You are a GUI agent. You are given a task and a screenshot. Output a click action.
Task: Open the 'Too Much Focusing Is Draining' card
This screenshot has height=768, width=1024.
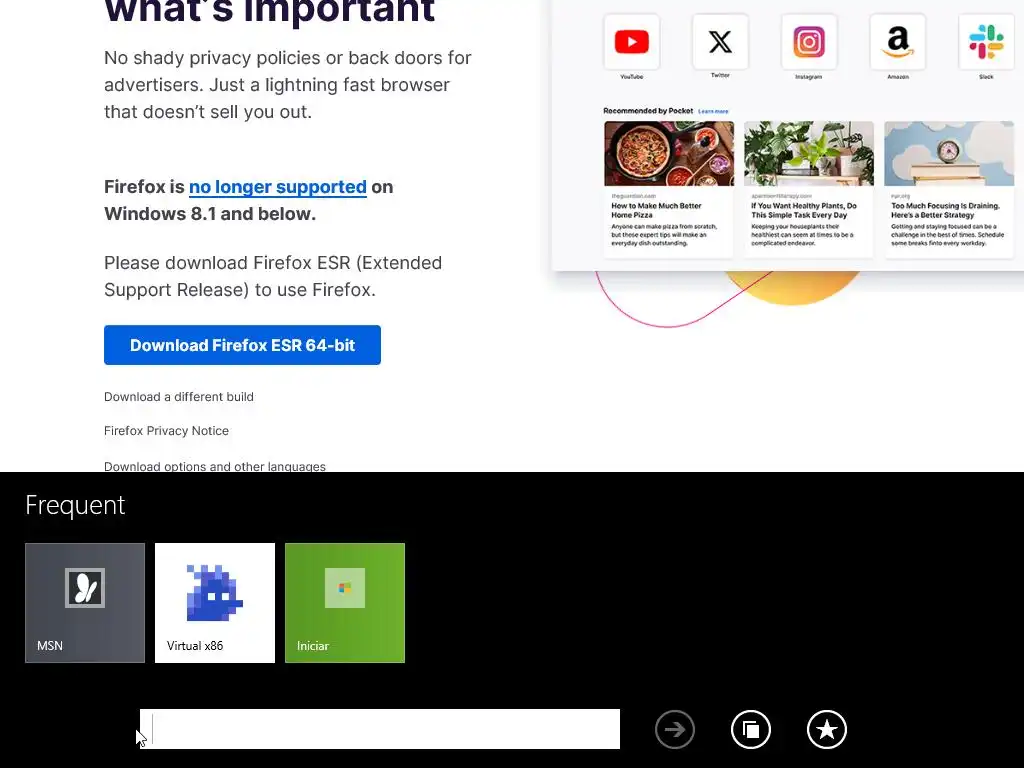click(949, 189)
